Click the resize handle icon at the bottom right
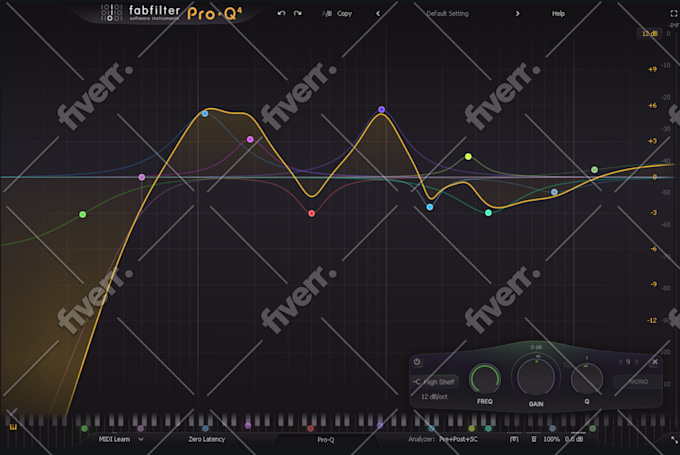 coord(674,439)
